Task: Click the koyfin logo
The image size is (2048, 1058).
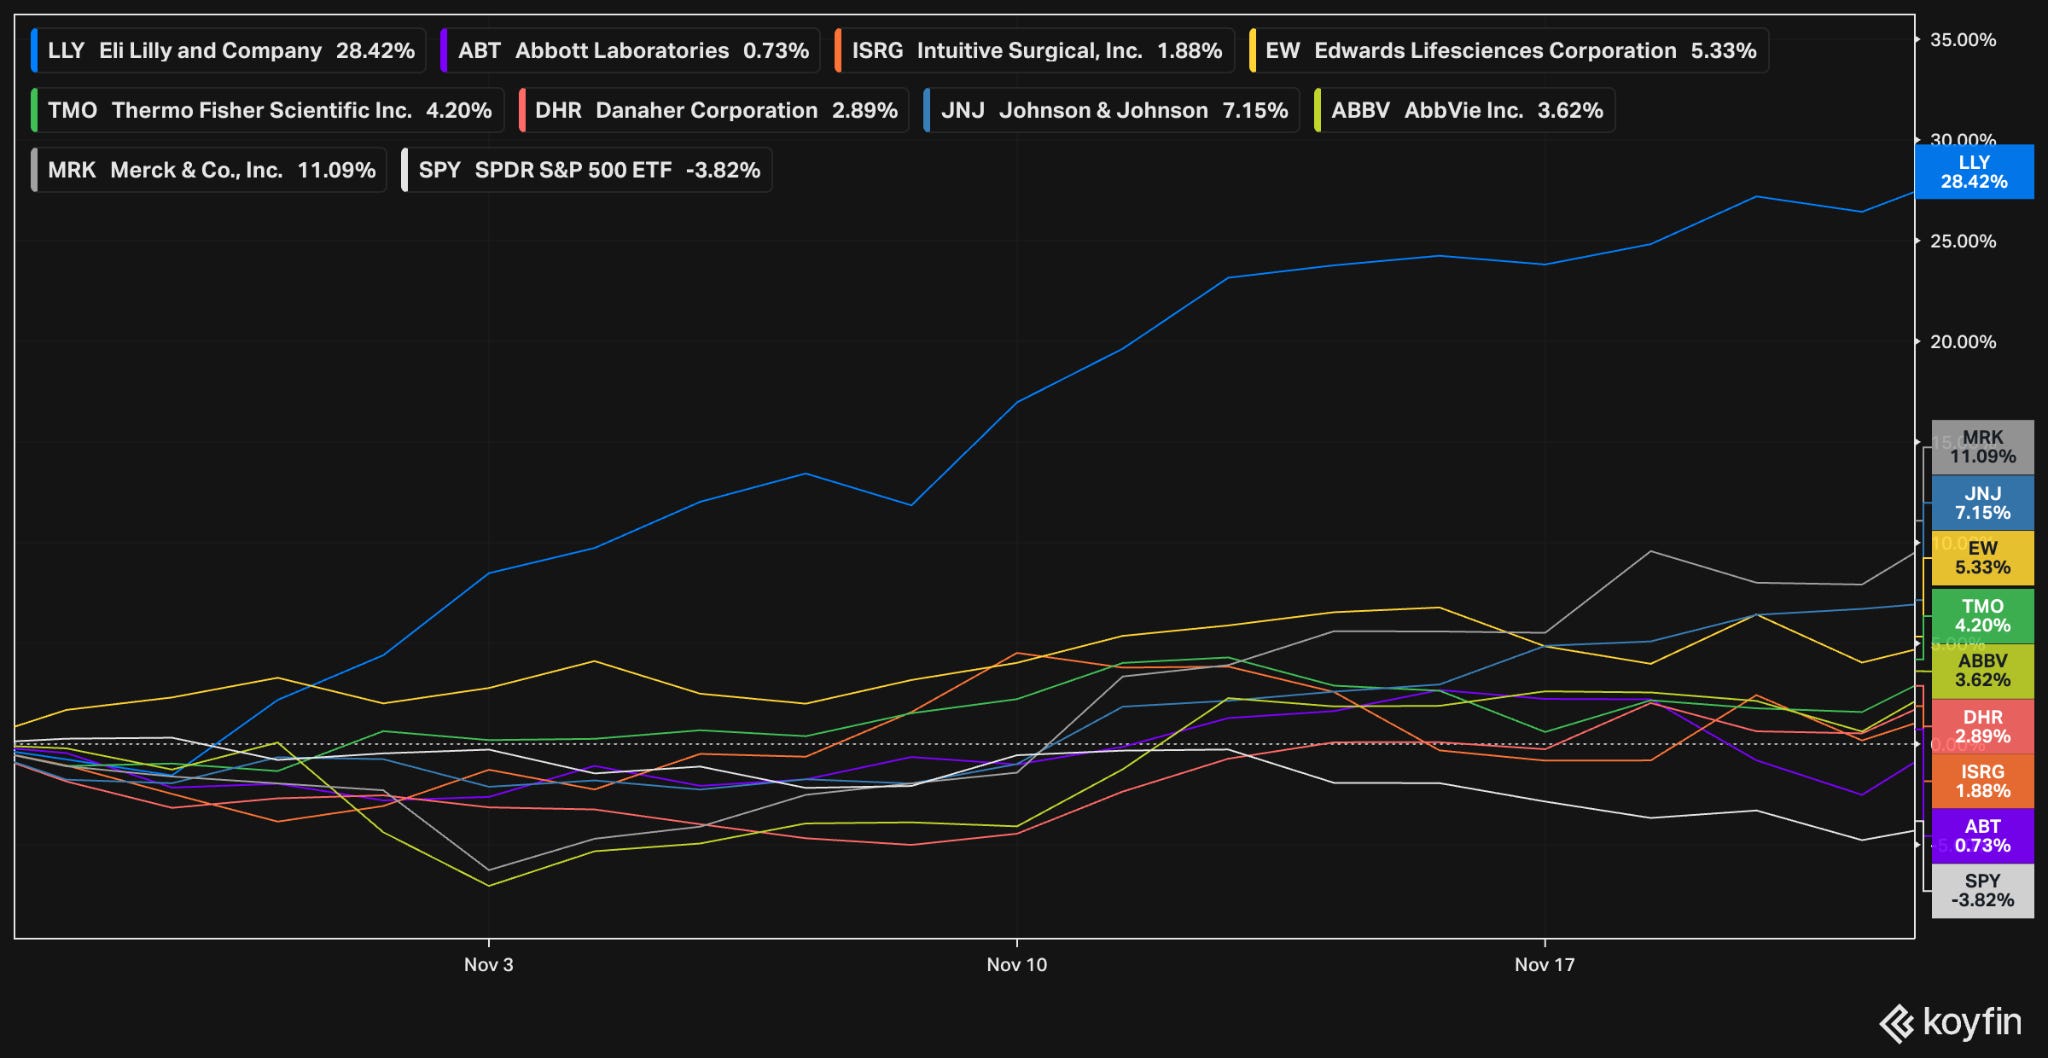Action: (x=1951, y=1023)
